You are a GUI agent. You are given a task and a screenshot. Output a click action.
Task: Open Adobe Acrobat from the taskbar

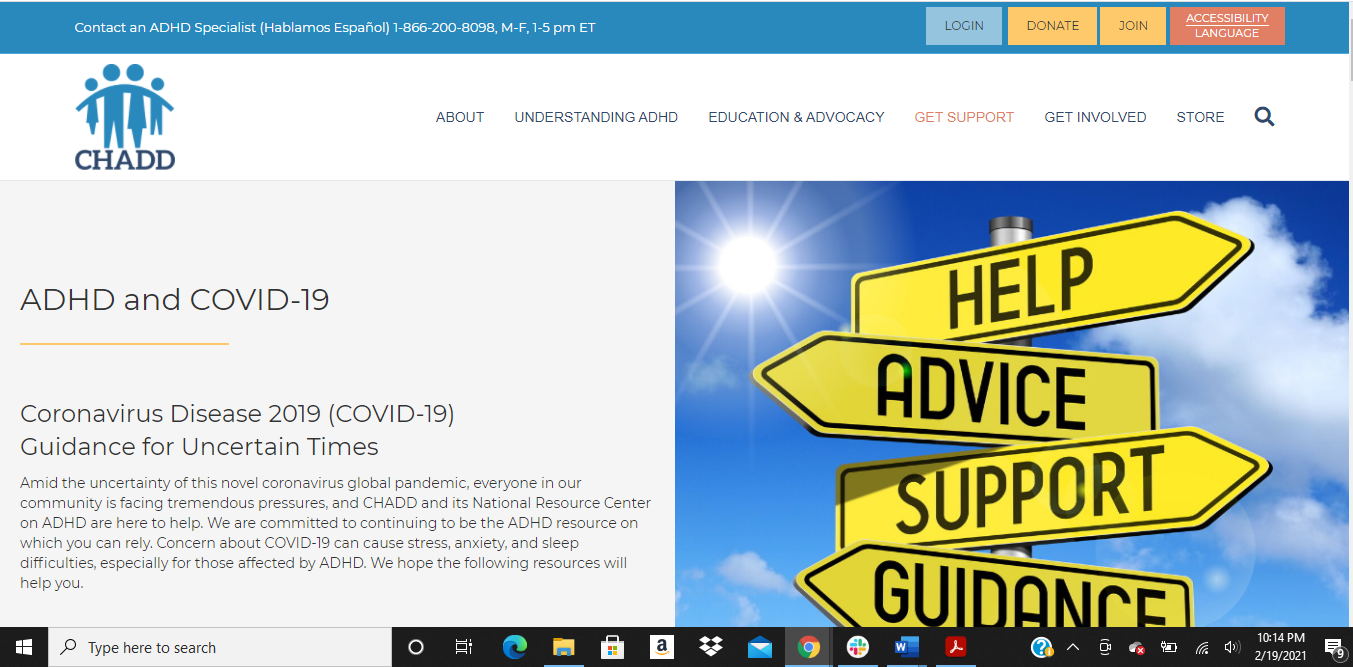(x=955, y=647)
